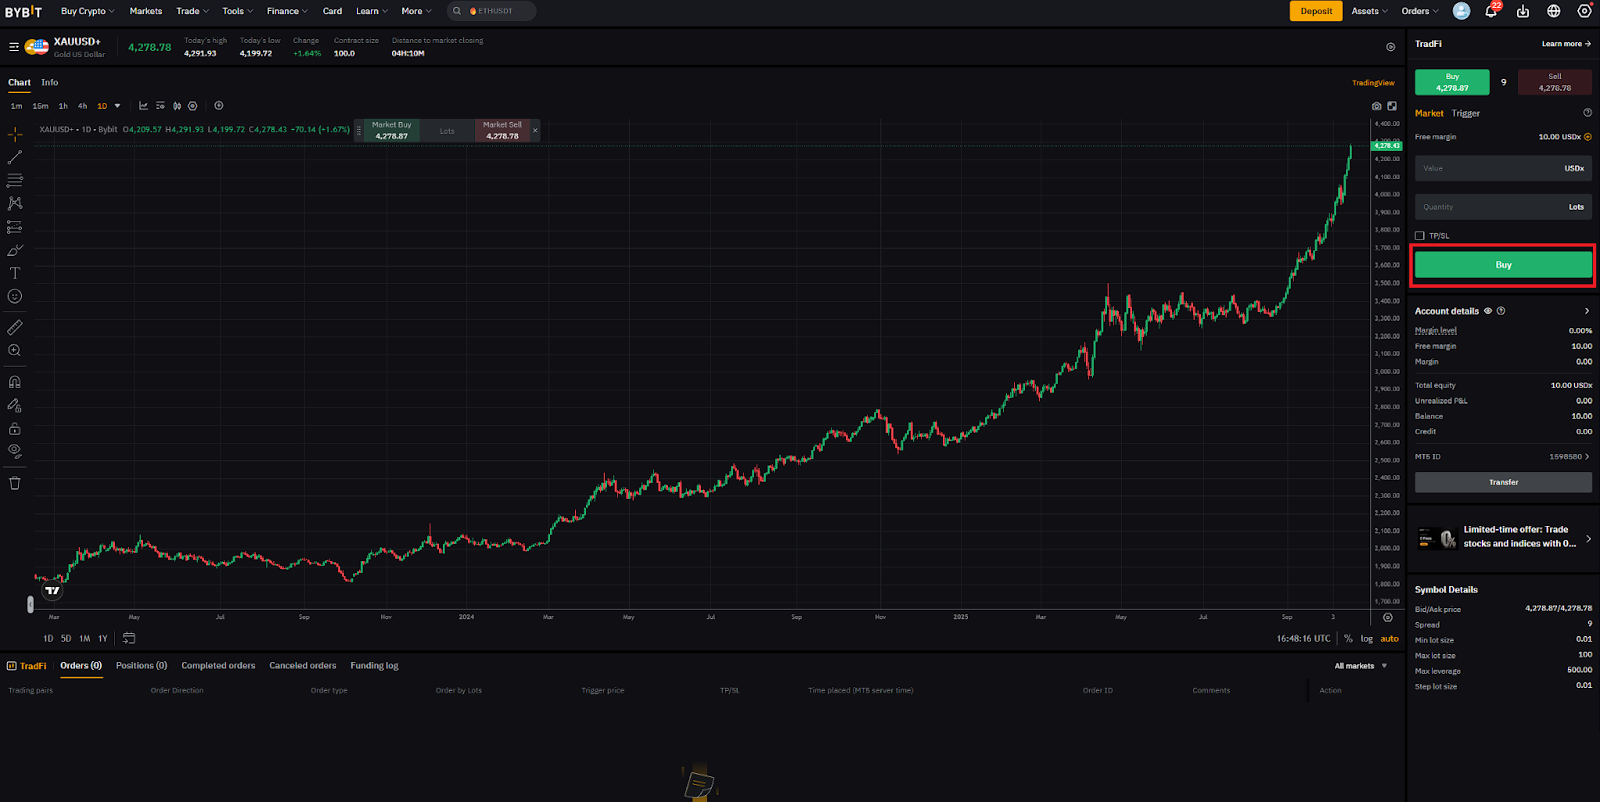Click the tutorial play icon
The height and width of the screenshot is (802, 1600).
tap(1390, 47)
